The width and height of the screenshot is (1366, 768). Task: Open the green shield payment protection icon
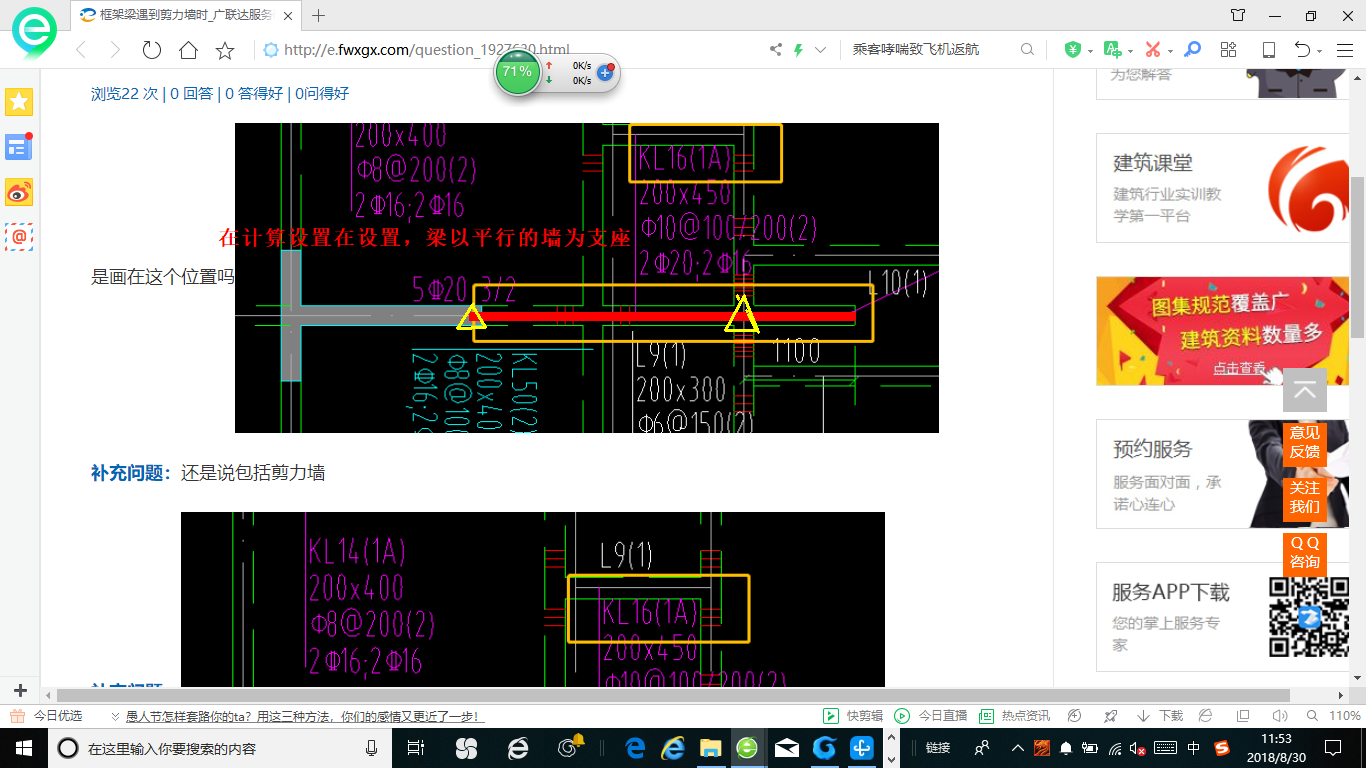[x=1073, y=50]
